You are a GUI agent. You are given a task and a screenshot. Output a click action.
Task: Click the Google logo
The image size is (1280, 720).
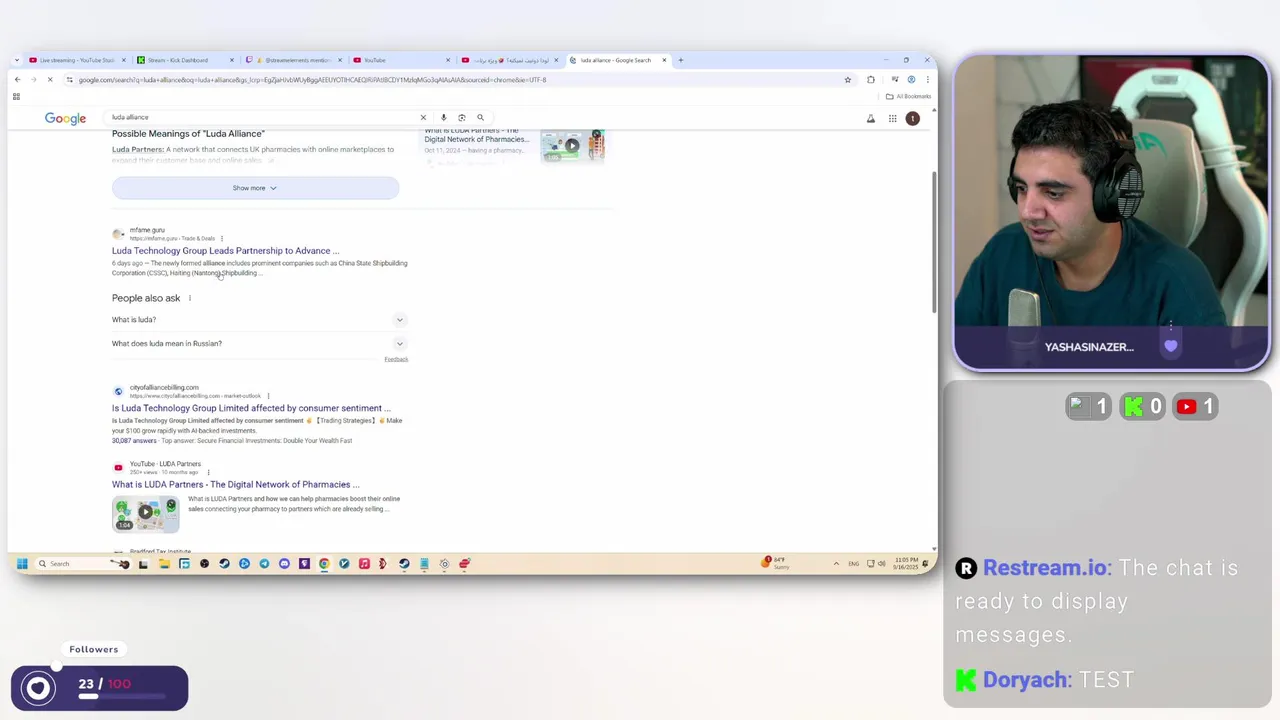(x=65, y=118)
